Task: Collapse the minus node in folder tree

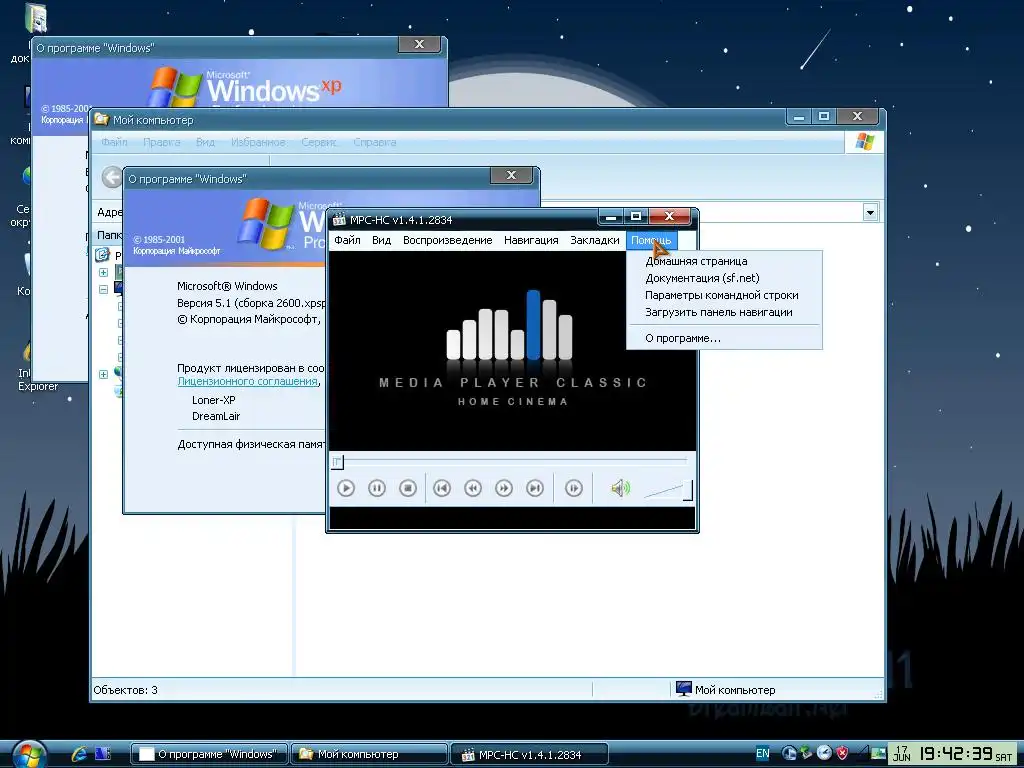Action: [103, 289]
